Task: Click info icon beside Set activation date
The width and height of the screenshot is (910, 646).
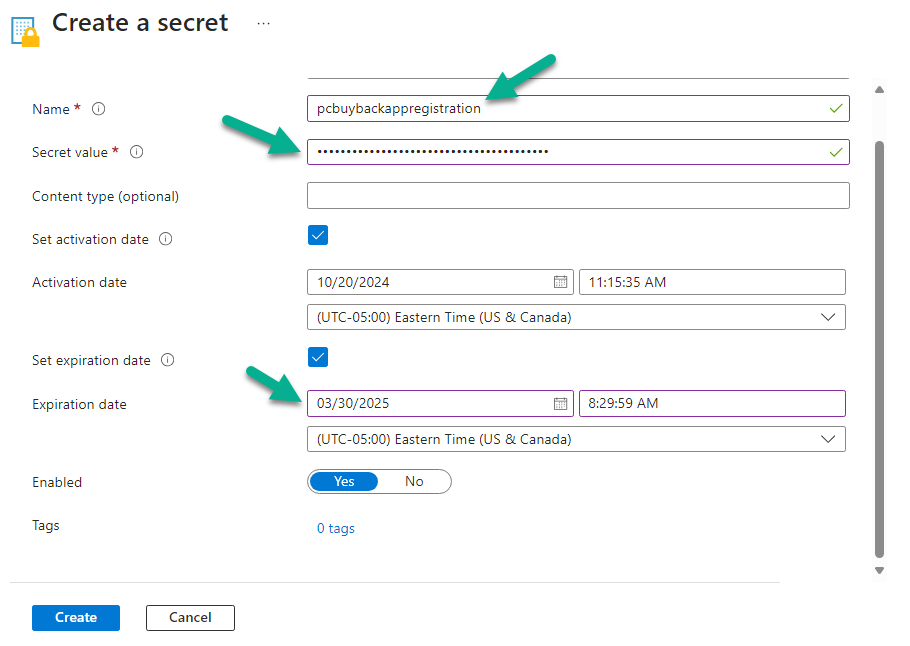Action: tap(165, 239)
